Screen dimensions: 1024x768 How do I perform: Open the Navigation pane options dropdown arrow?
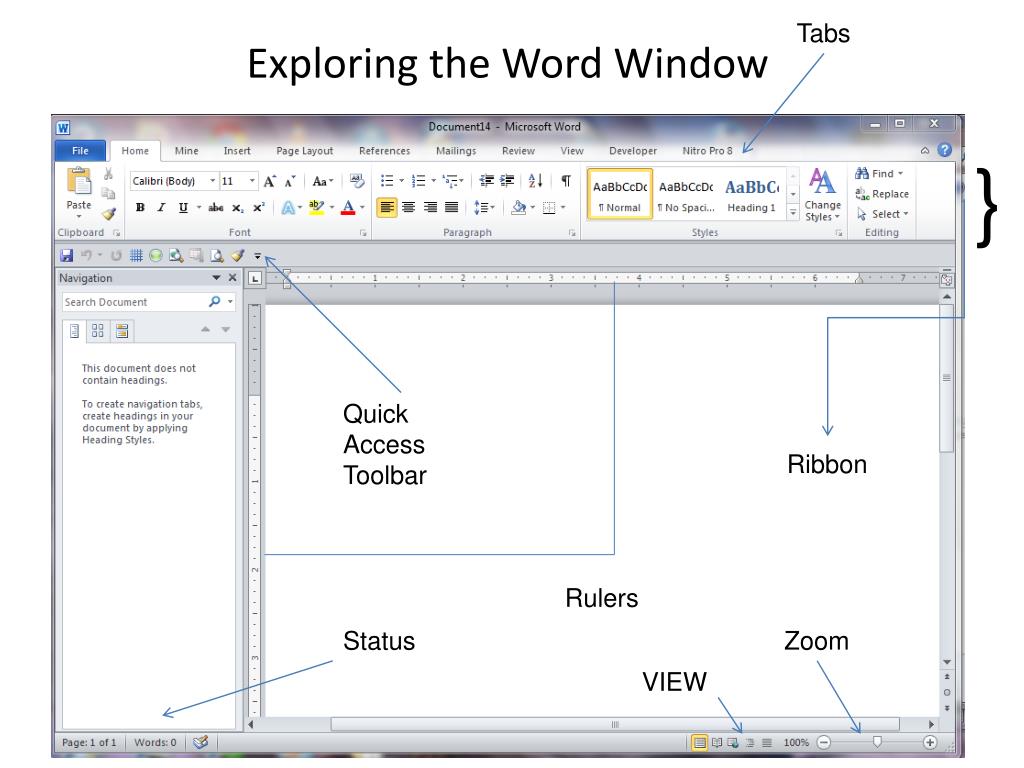click(x=216, y=278)
